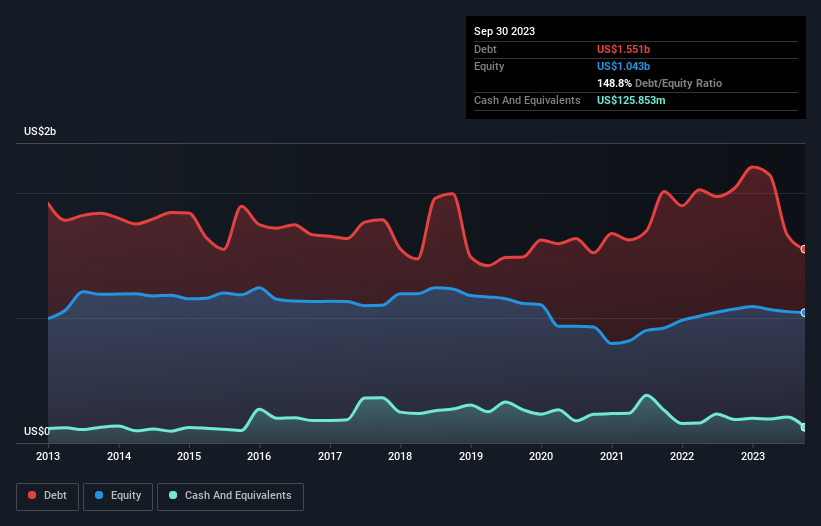Click the 2023 x-axis label

click(752, 457)
